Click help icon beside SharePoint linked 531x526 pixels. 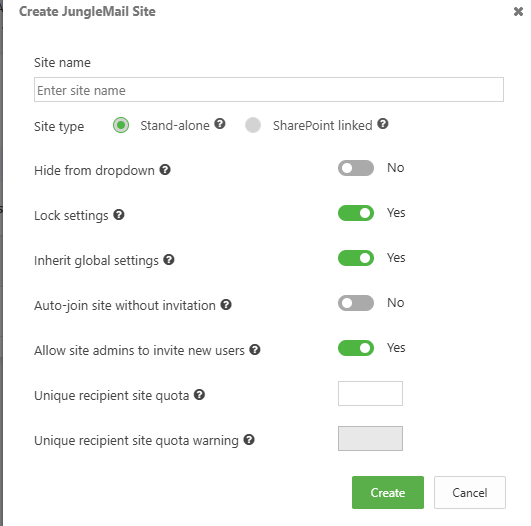pyautogui.click(x=383, y=124)
